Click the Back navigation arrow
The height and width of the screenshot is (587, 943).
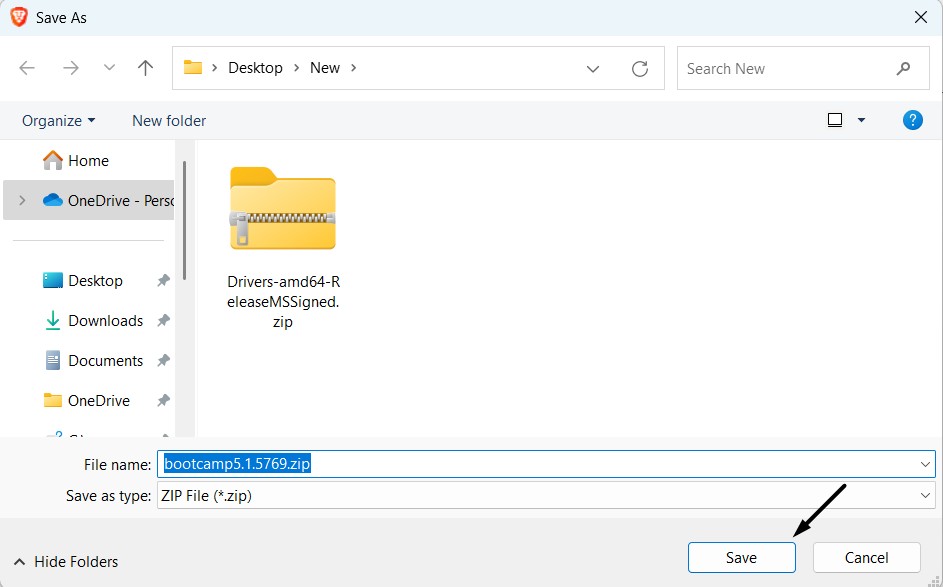pos(27,68)
